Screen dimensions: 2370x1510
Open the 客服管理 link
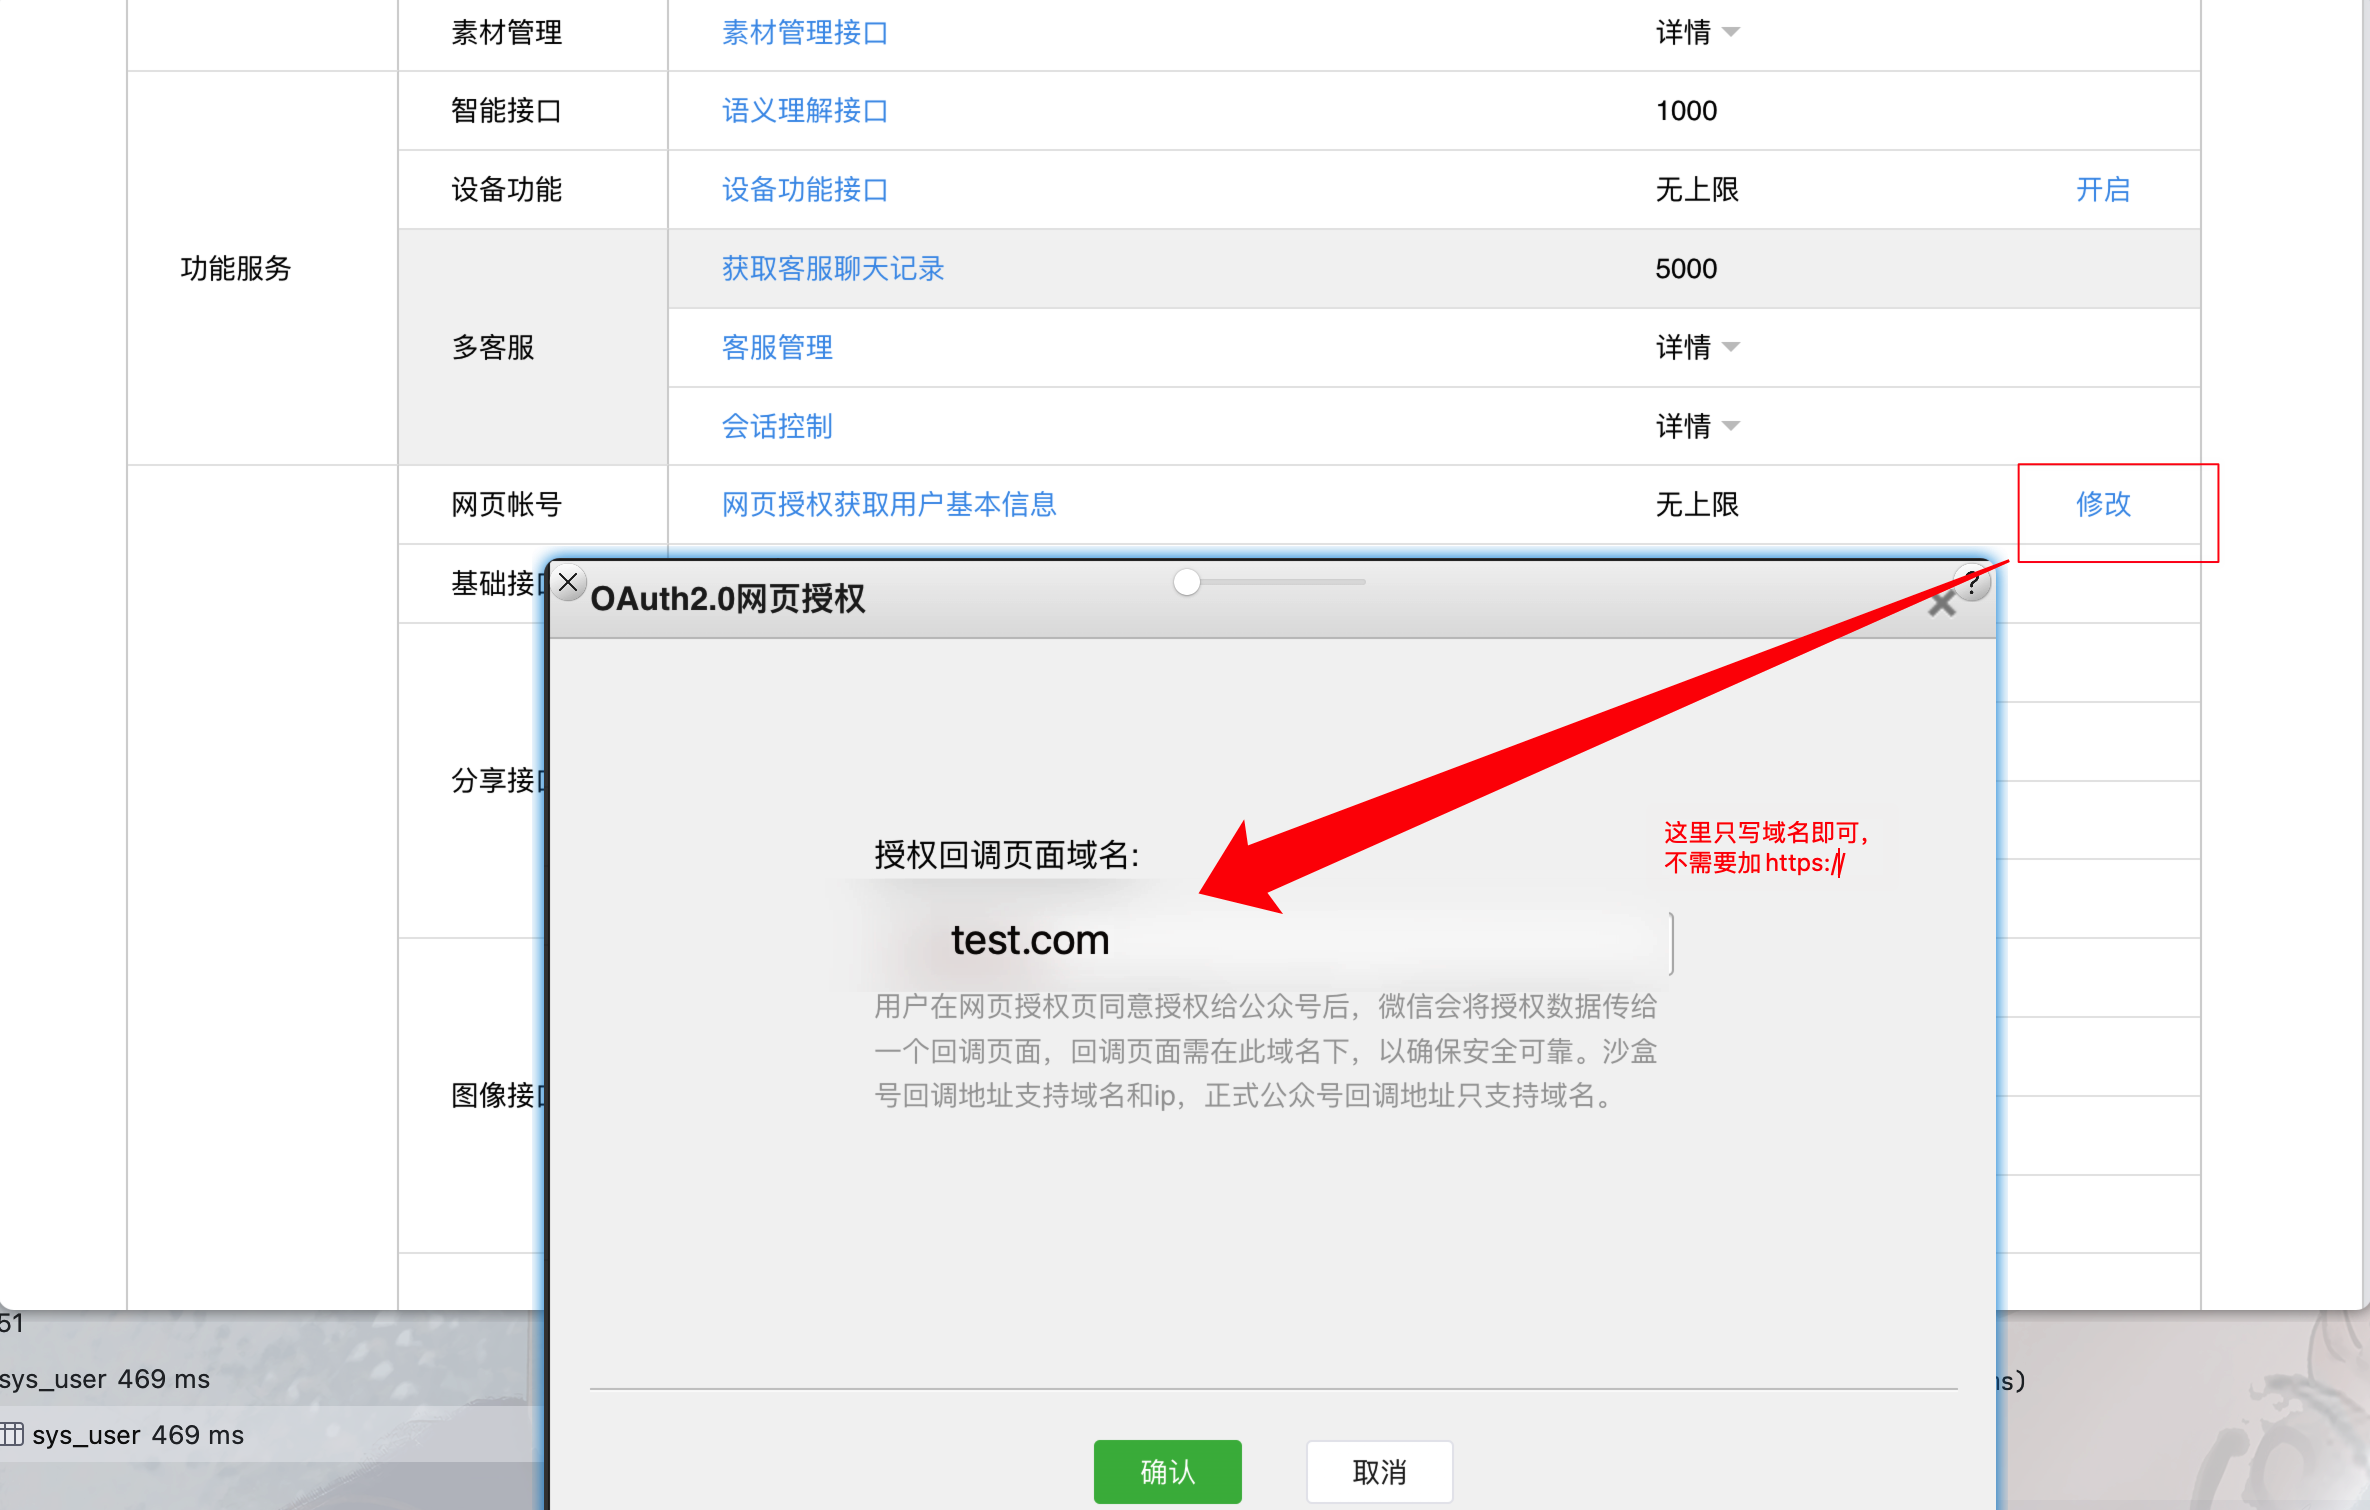coord(777,347)
